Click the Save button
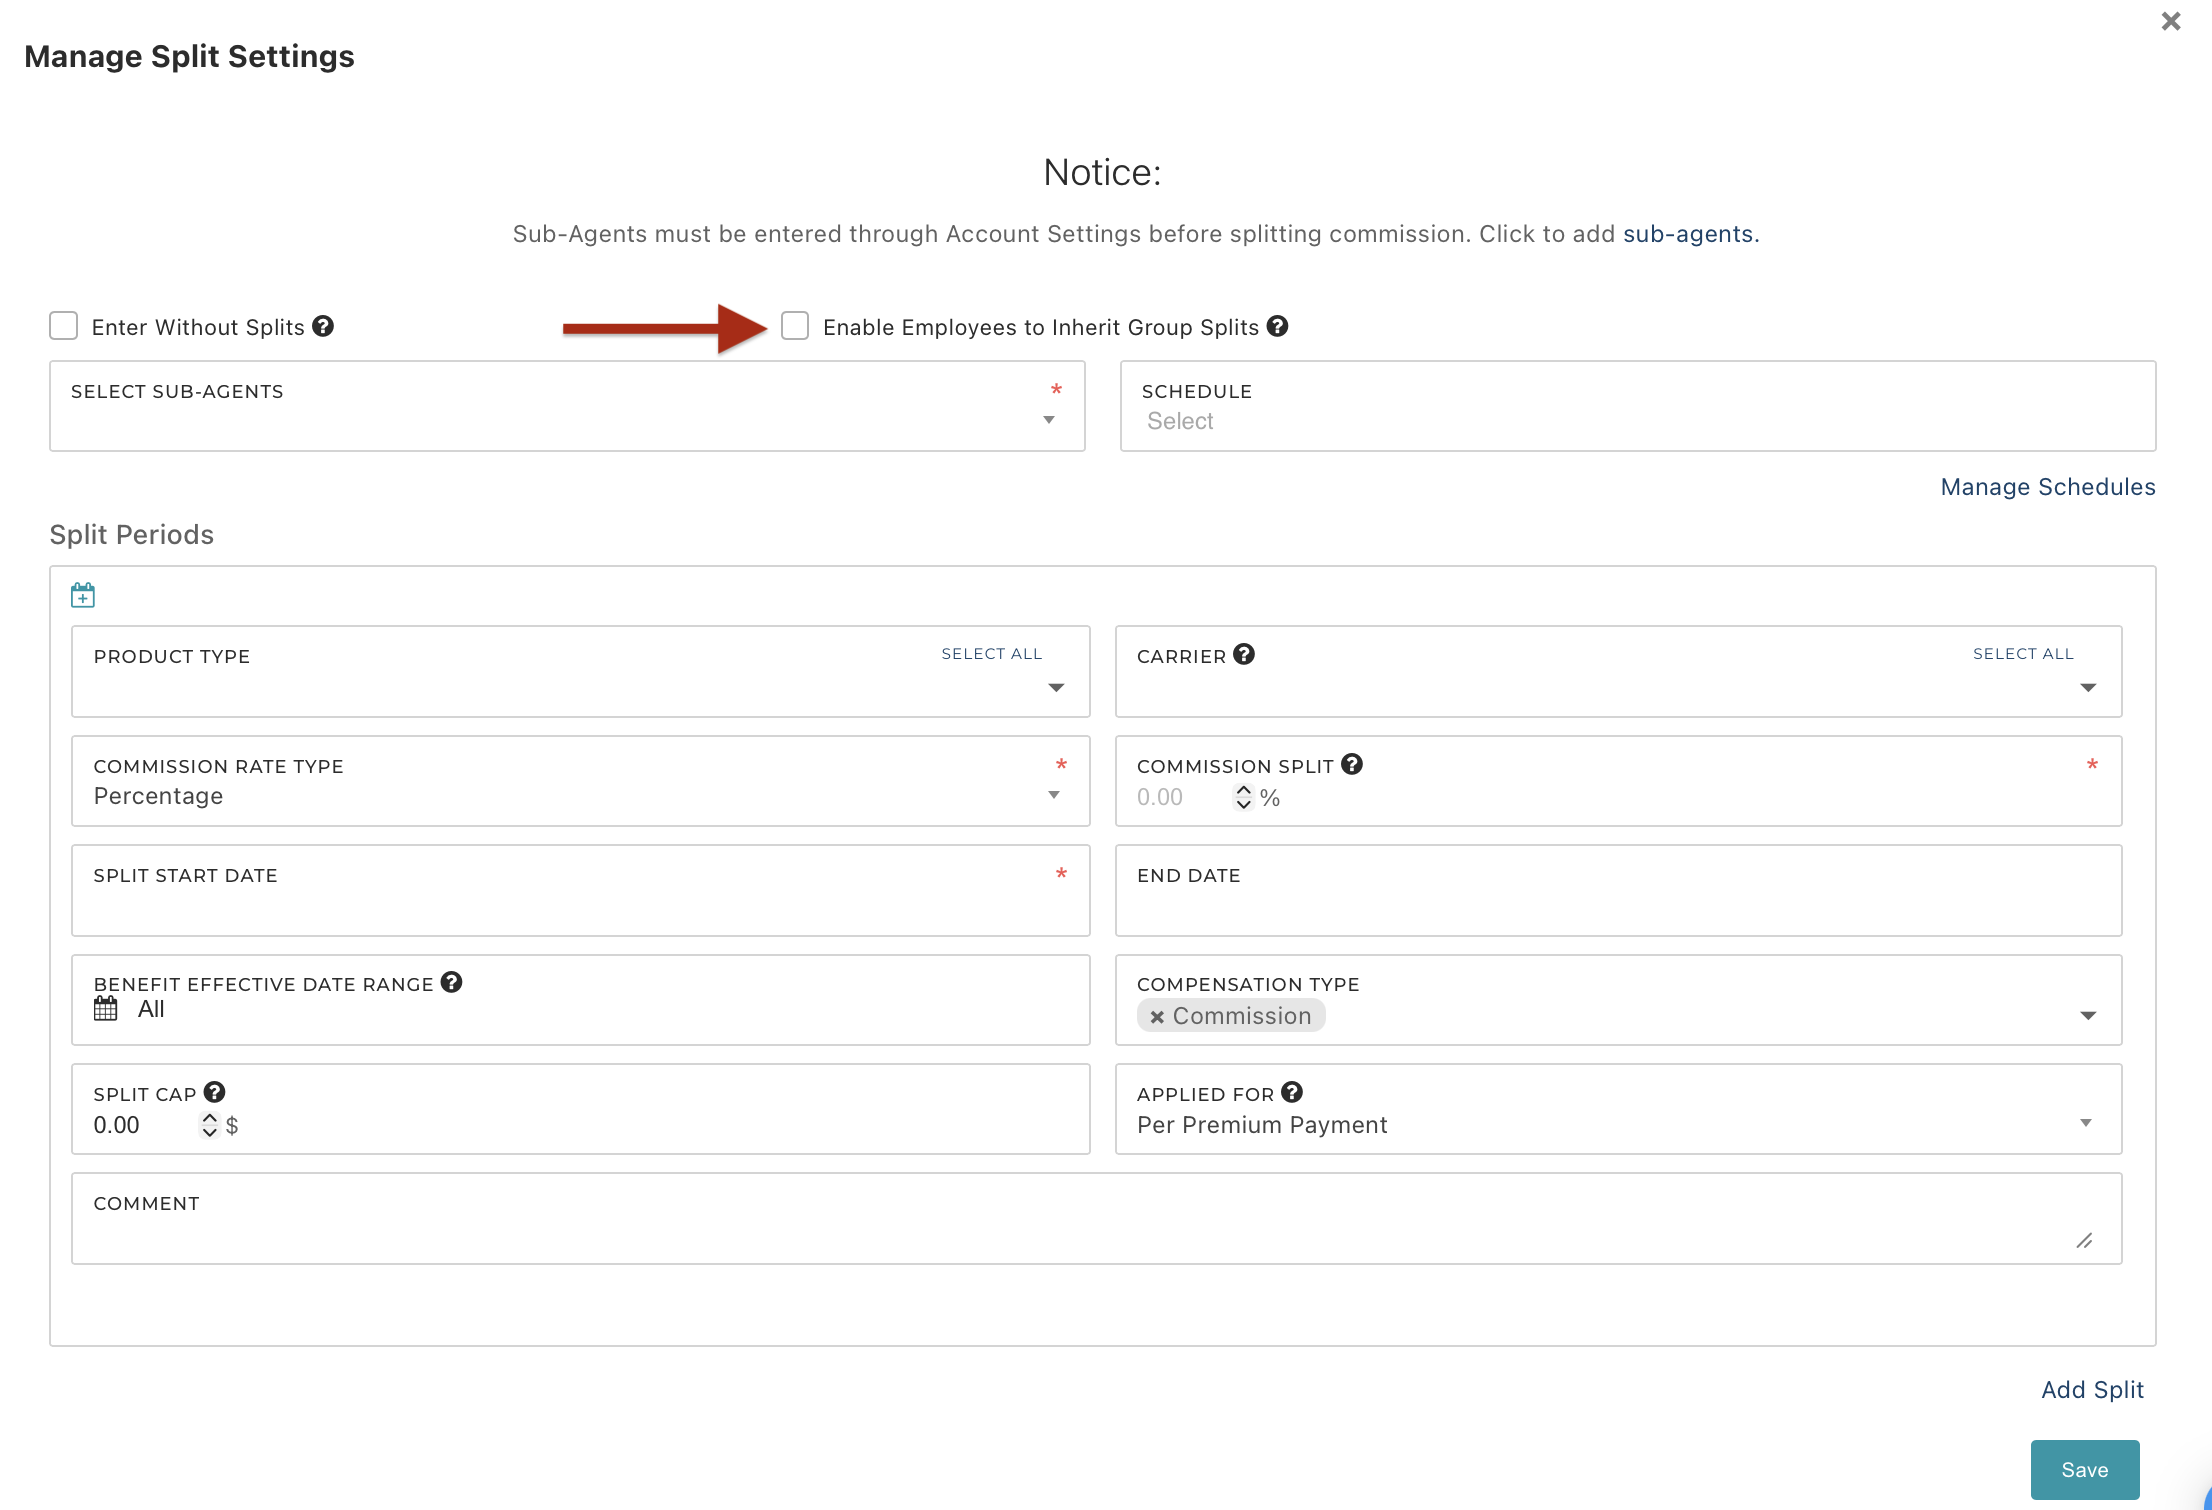Image resolution: width=2212 pixels, height=1510 pixels. coord(2084,1469)
